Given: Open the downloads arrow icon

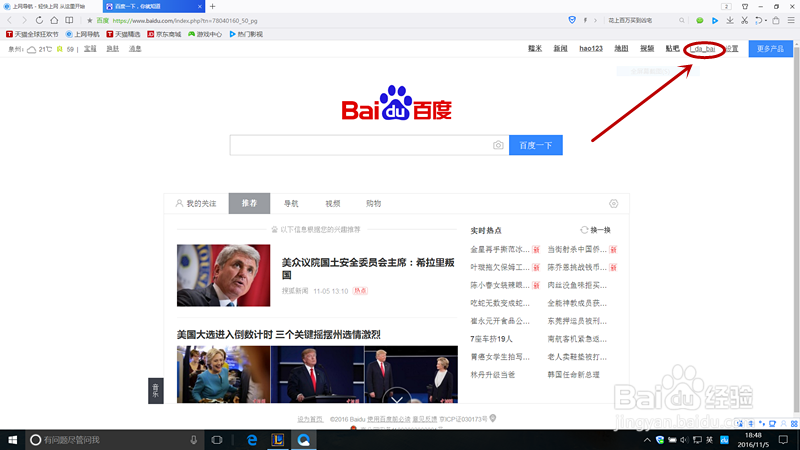Looking at the screenshot, I should (x=730, y=20).
